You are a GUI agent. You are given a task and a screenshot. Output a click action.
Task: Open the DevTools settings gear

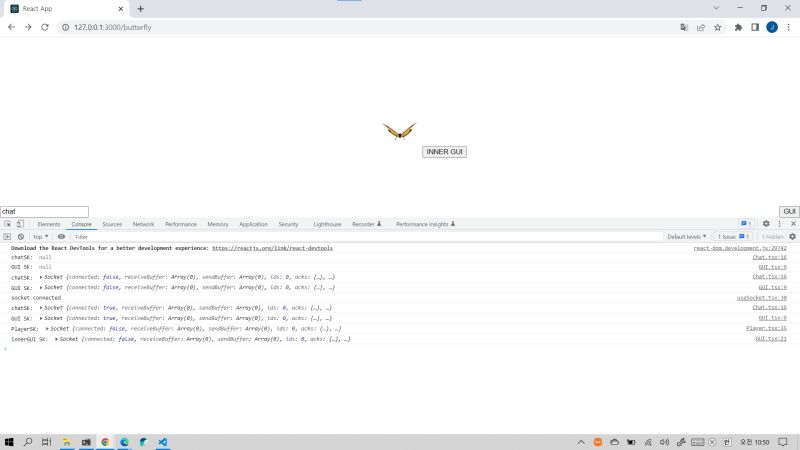(766, 224)
